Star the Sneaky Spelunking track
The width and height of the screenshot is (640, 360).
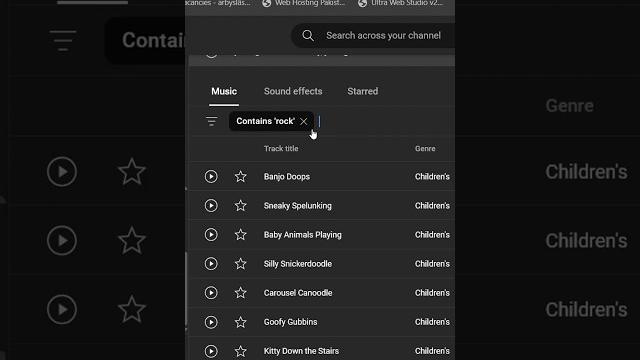click(x=240, y=205)
